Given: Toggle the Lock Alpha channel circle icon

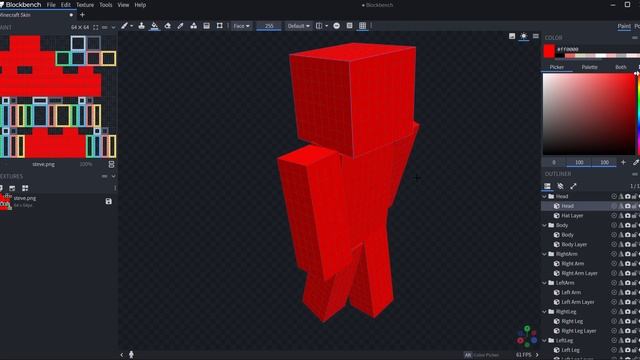Looking at the screenshot, I should [336, 26].
